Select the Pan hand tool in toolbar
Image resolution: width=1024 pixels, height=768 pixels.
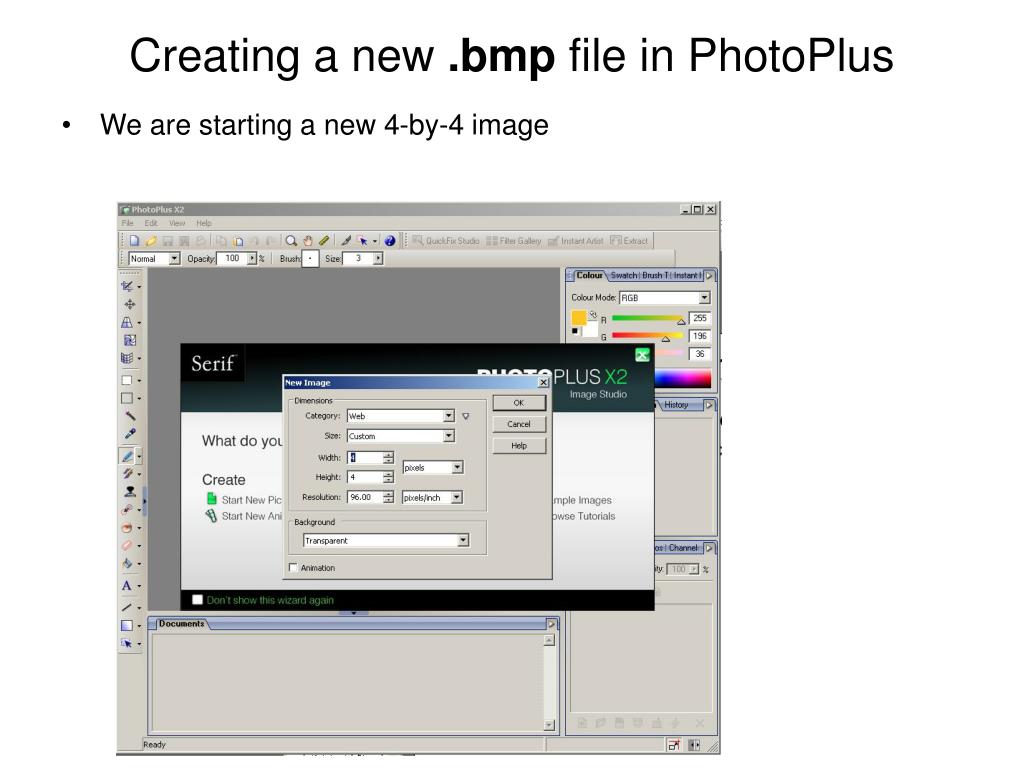tap(308, 241)
